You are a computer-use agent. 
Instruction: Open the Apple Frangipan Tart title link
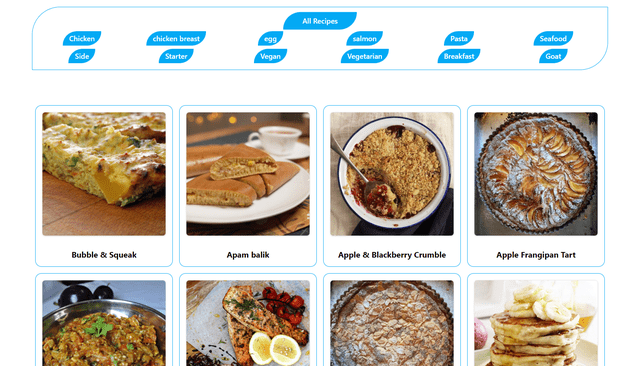pos(536,255)
